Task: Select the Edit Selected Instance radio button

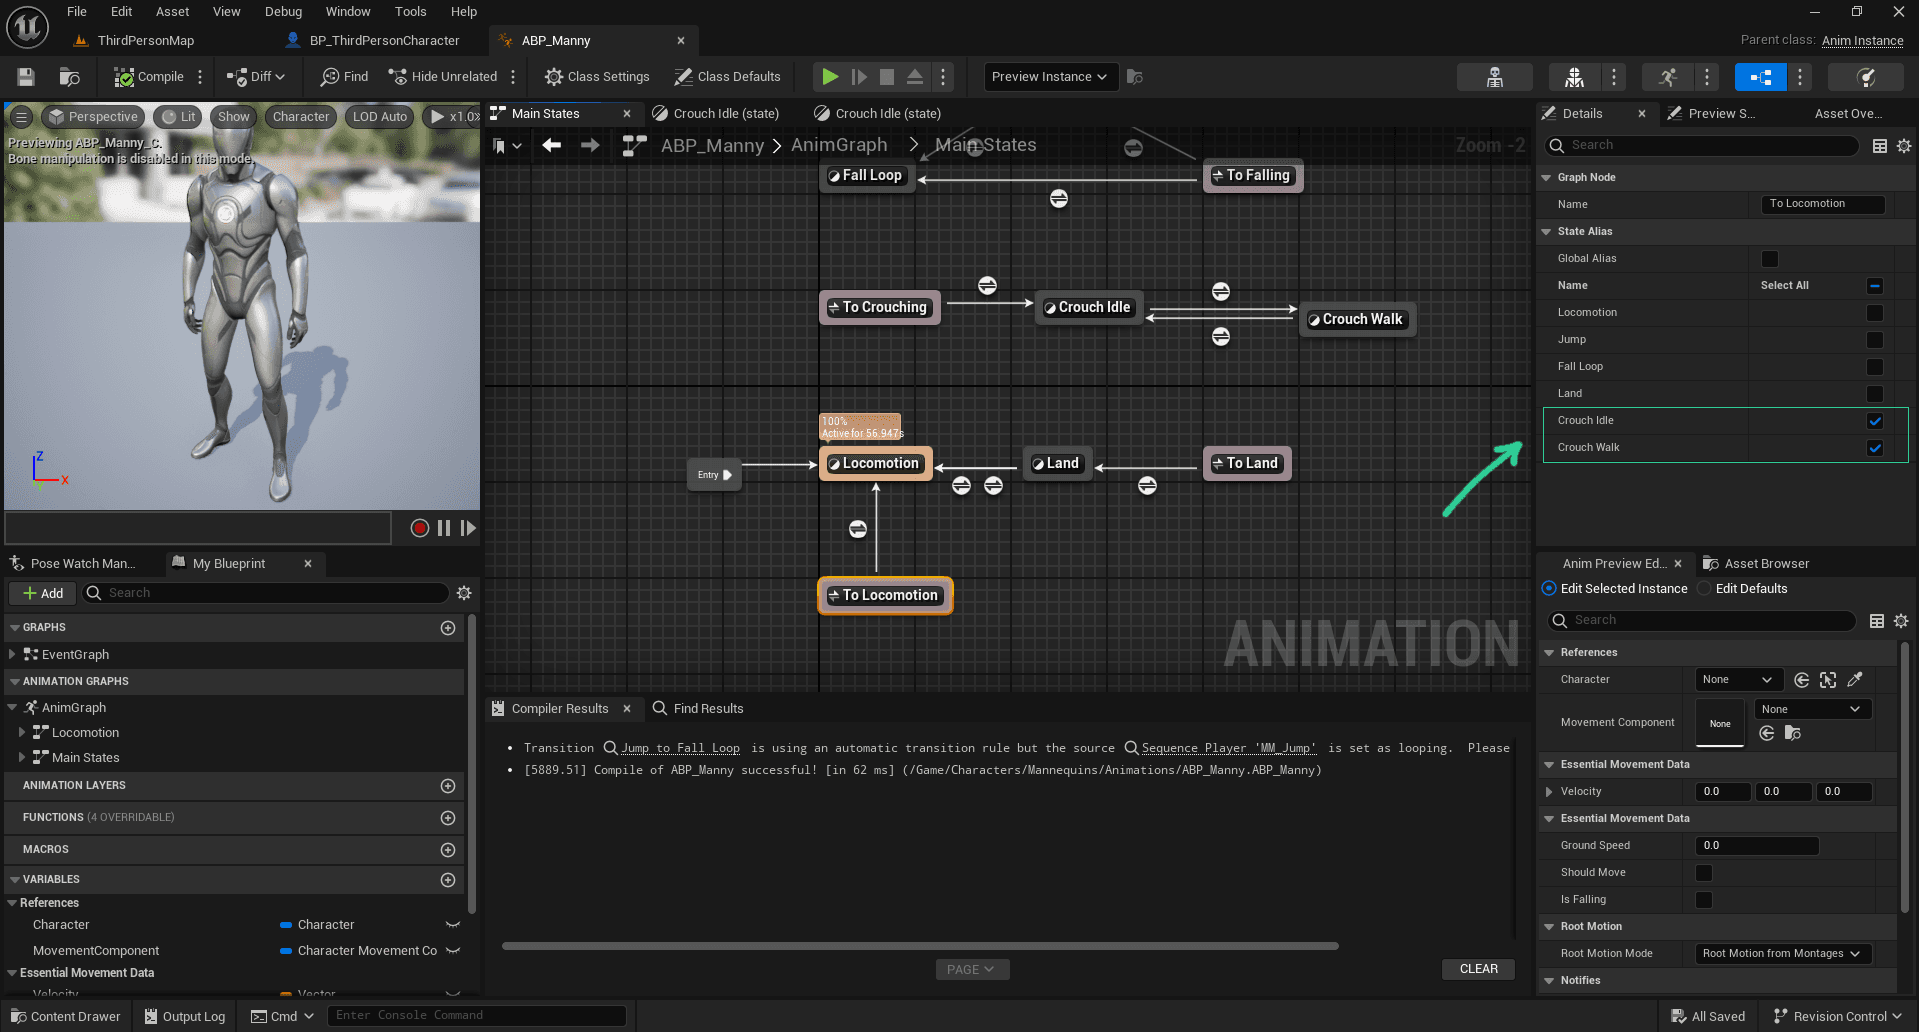Action: click(1549, 589)
